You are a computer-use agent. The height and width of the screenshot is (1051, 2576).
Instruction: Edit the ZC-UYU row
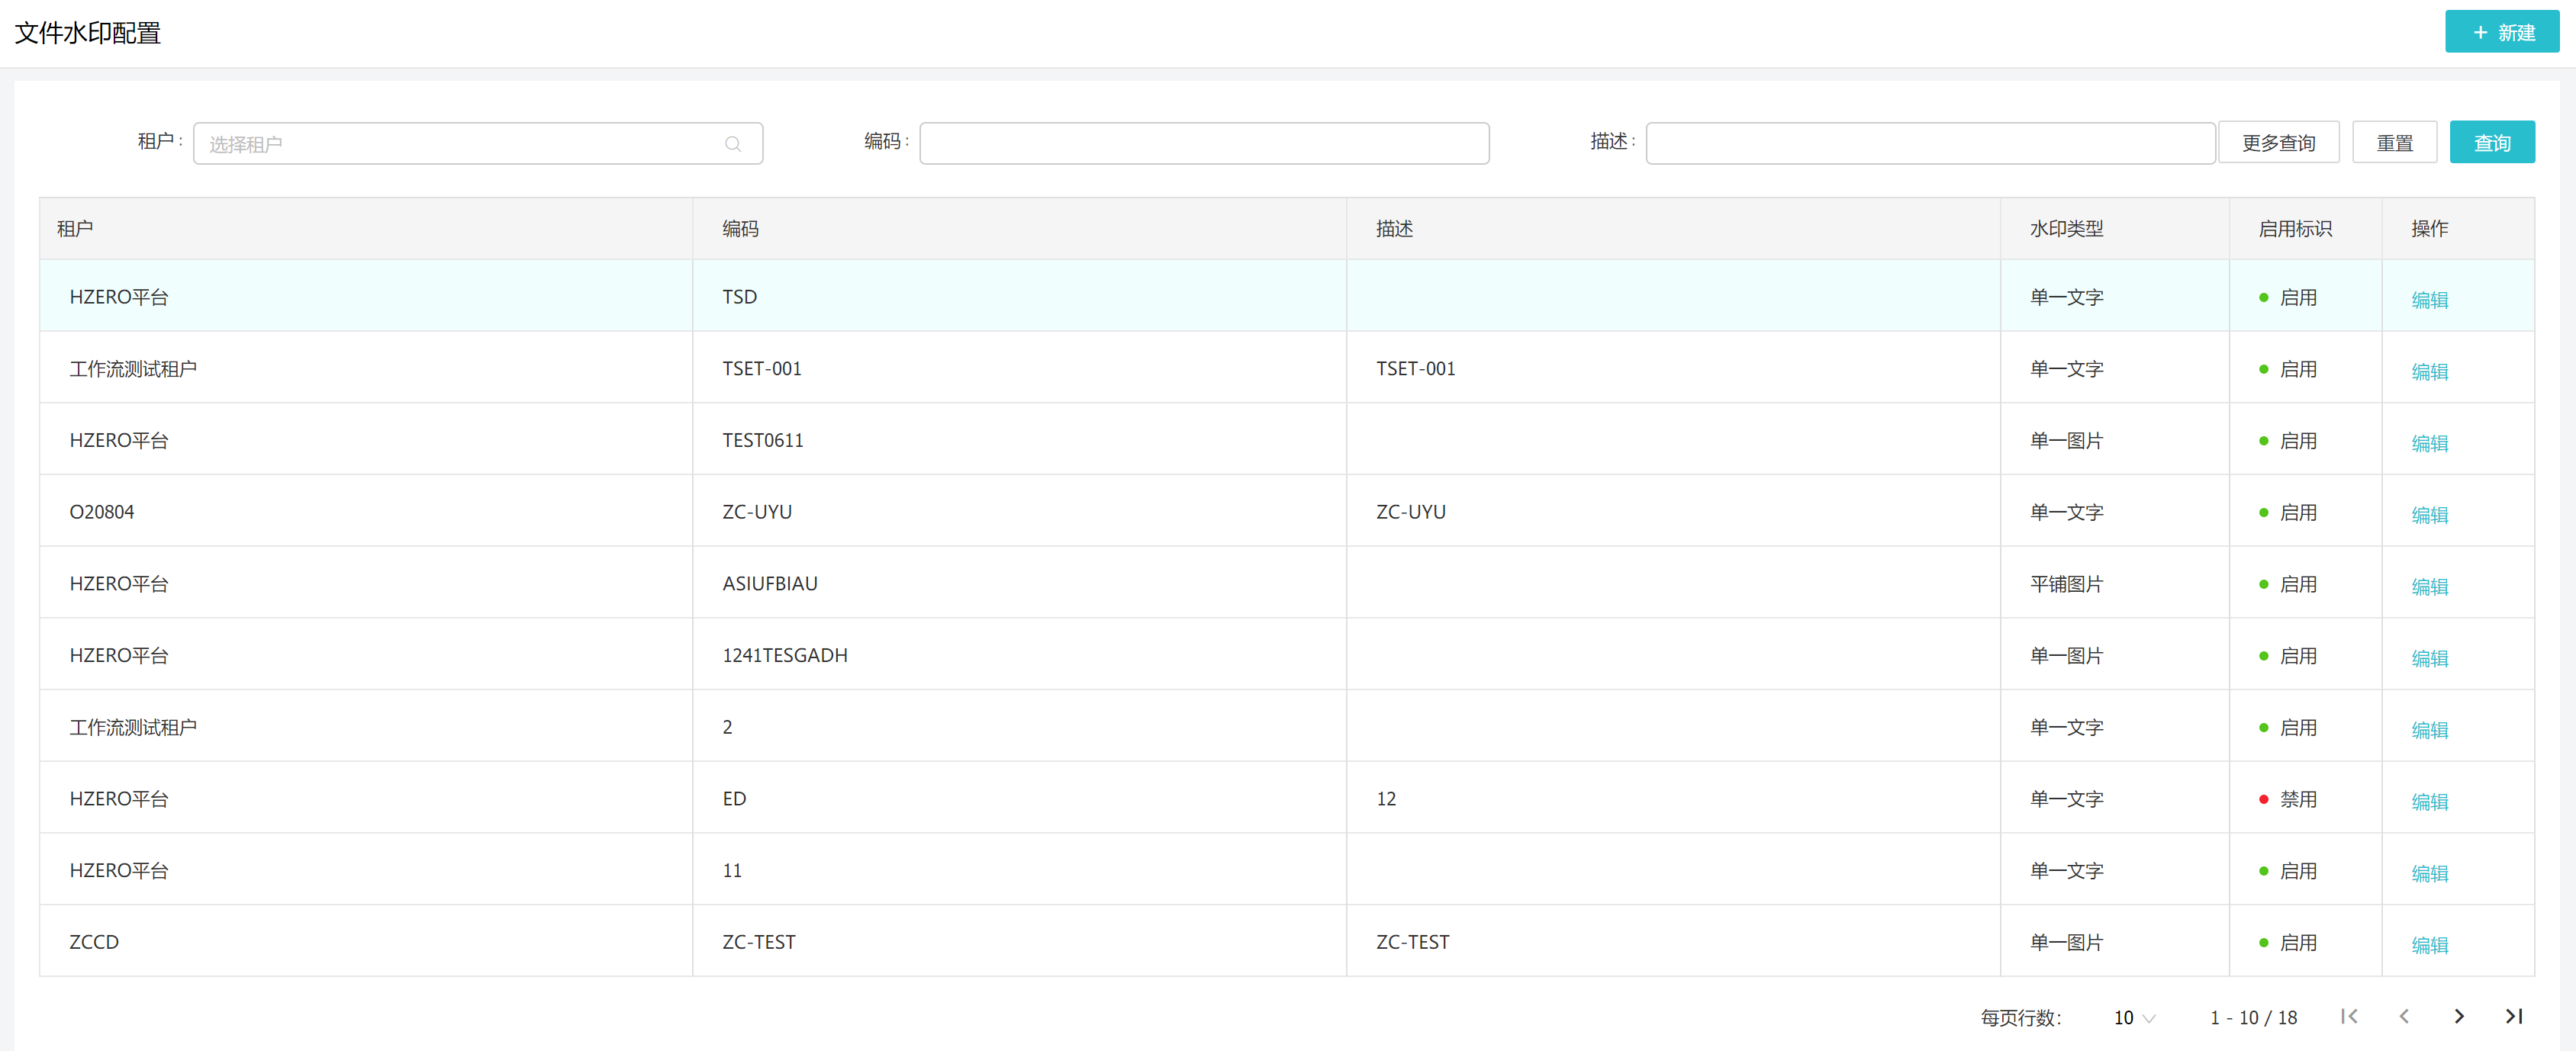(x=2429, y=515)
